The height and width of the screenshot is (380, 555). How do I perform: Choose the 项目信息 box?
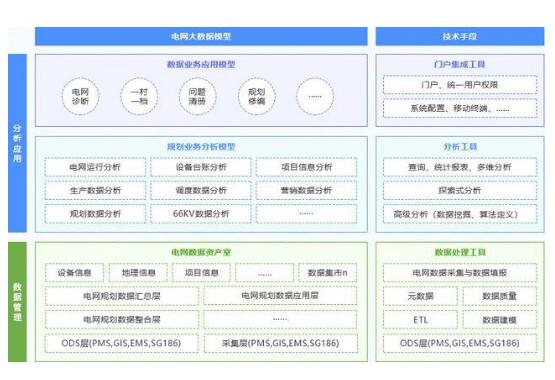[x=201, y=273]
